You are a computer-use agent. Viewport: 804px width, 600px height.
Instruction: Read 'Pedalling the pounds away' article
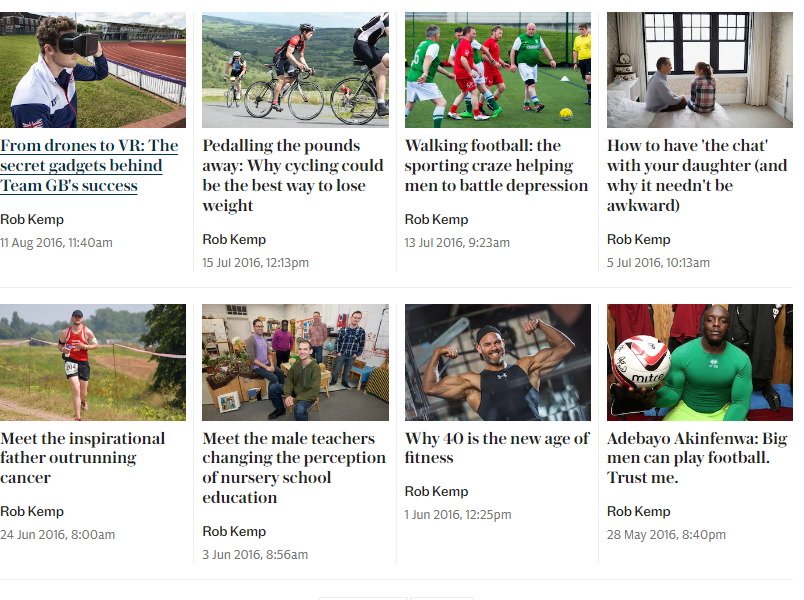click(x=293, y=176)
